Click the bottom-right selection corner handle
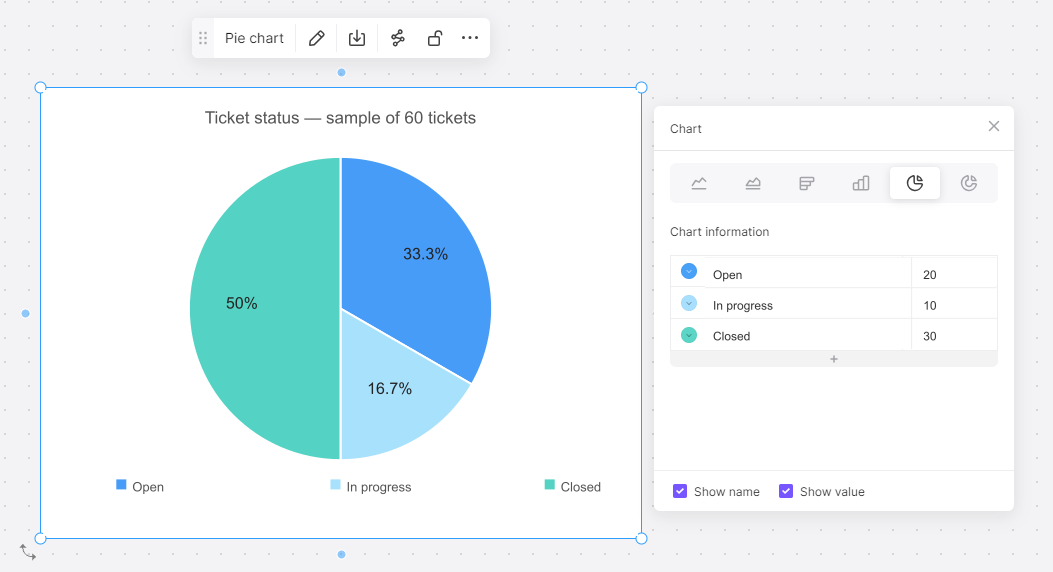1053x572 pixels. [x=641, y=538]
